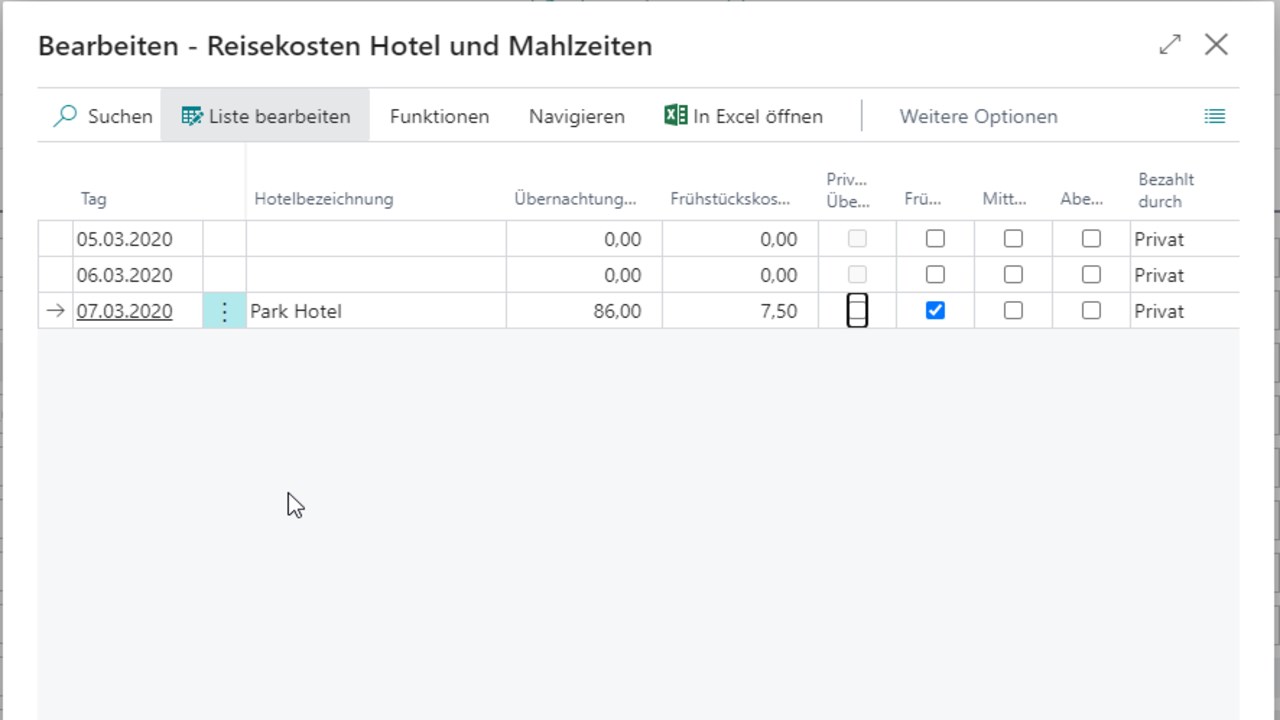1280x720 pixels.
Task: Click the Excel icon in the toolbar
Action: point(676,116)
